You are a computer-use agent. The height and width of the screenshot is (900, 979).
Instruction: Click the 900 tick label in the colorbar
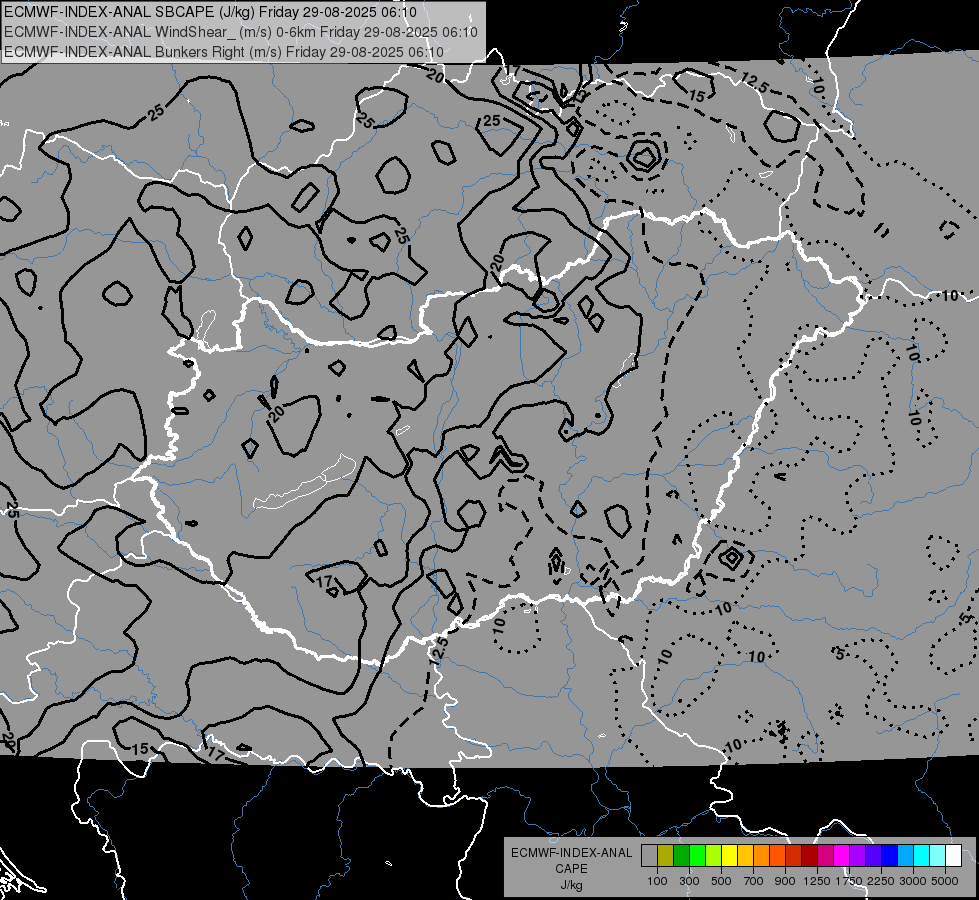tap(785, 881)
